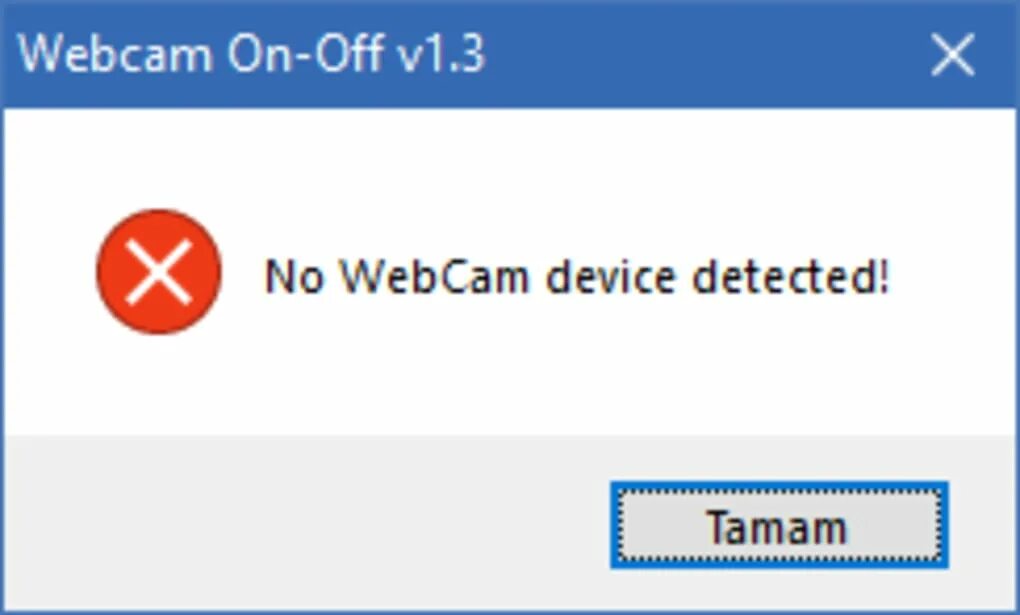Close the Webcam On-Off dialog window
Image resolution: width=1020 pixels, height=615 pixels.
click(952, 55)
